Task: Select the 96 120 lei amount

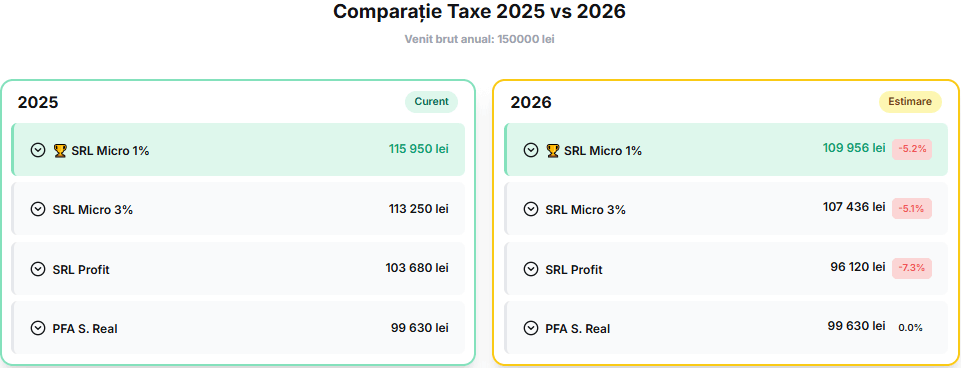Action: tap(857, 267)
